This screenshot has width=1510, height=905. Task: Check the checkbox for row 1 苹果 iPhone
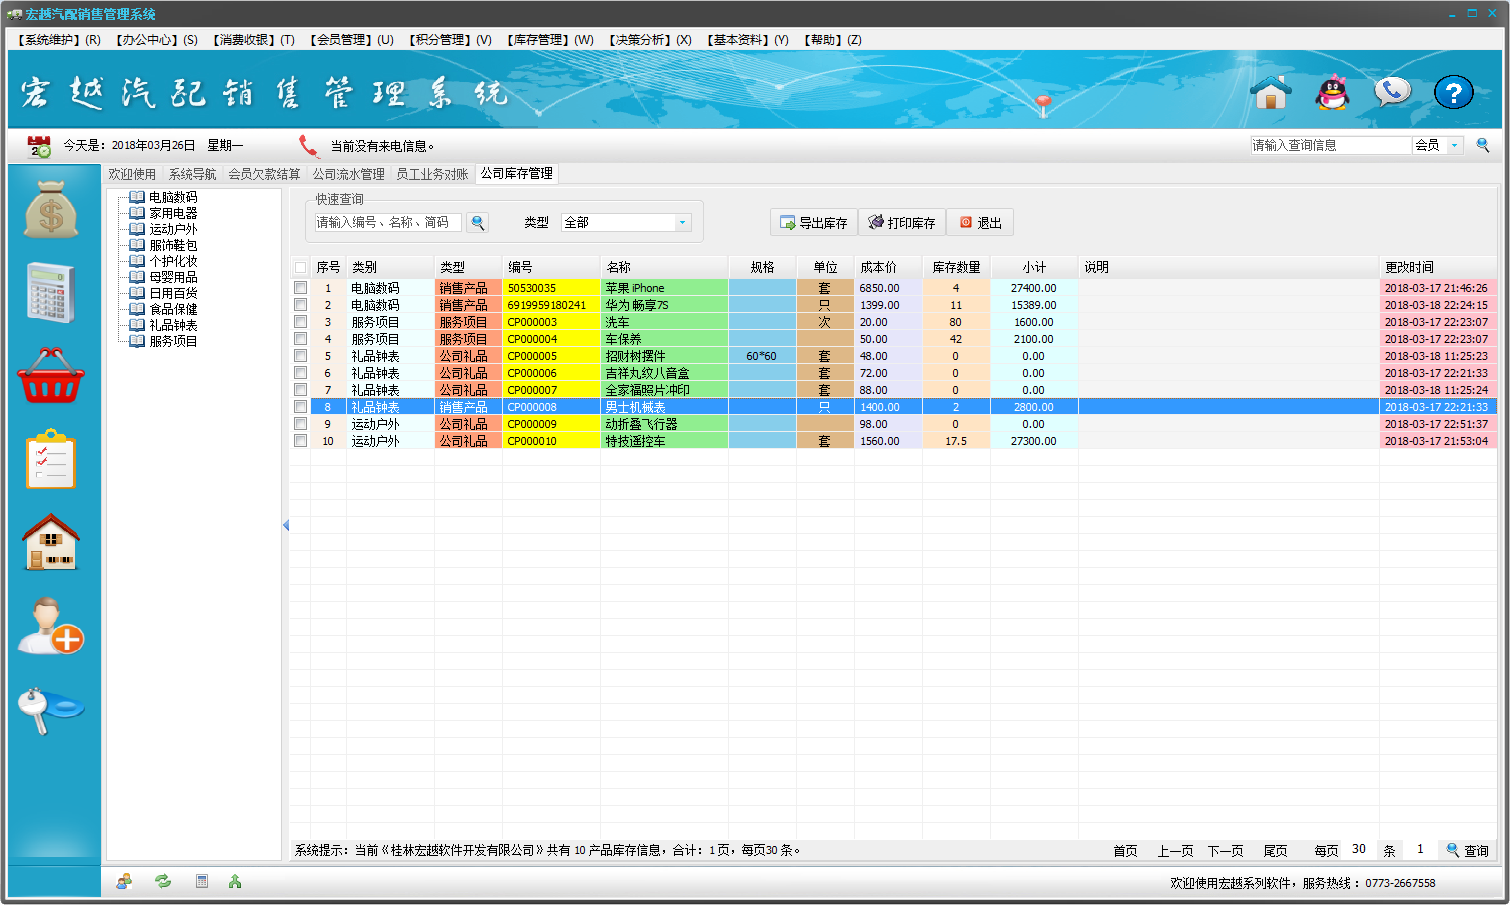click(300, 288)
